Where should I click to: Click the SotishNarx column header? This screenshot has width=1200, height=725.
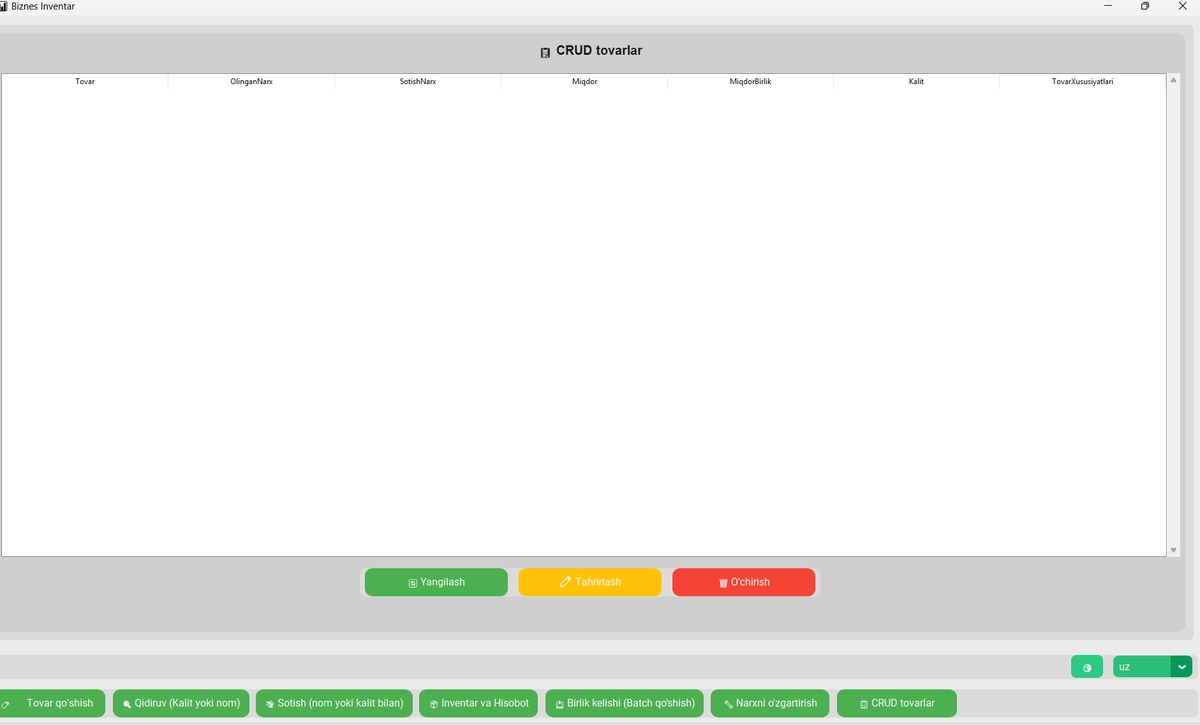417,81
